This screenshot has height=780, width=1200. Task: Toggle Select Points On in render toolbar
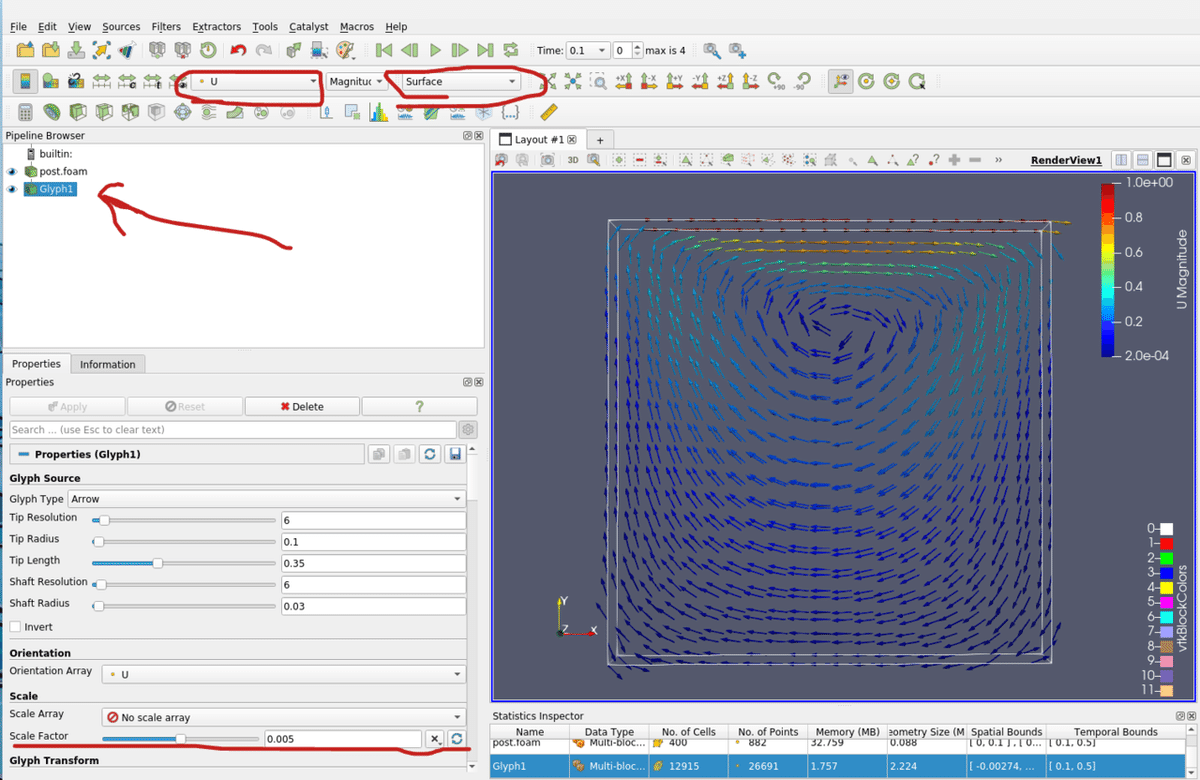pos(707,160)
